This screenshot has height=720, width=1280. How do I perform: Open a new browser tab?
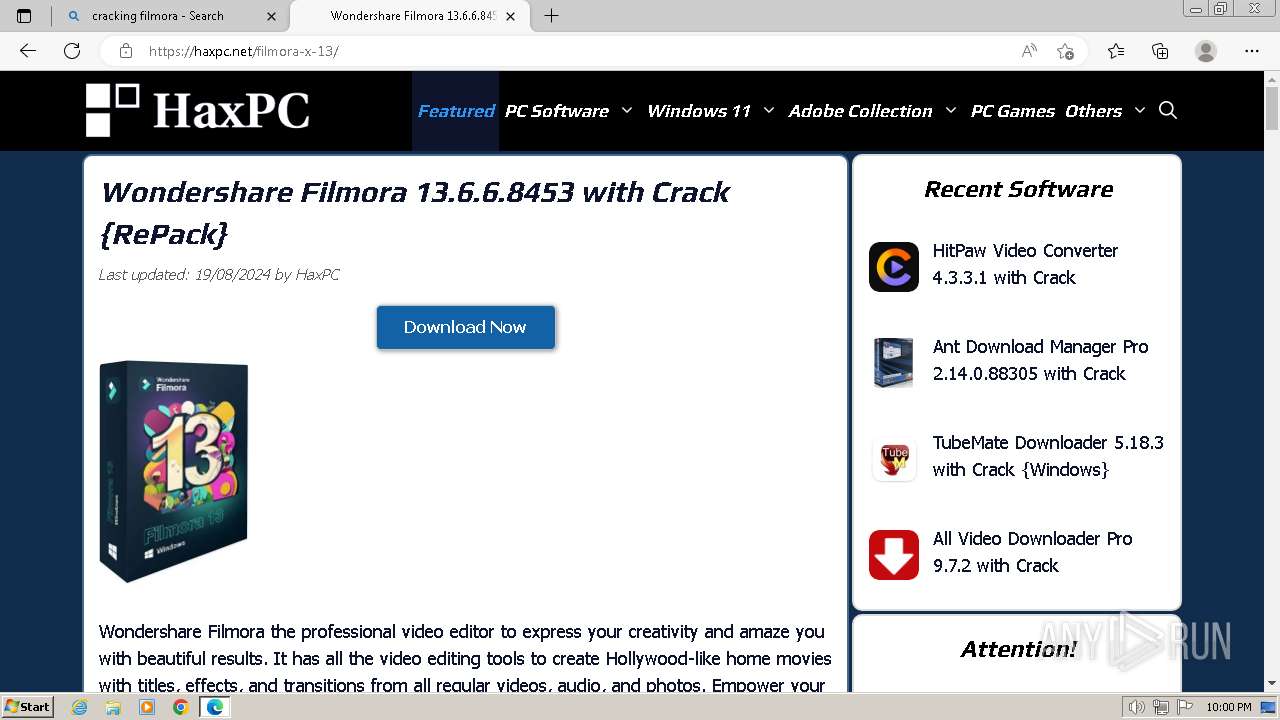(x=551, y=16)
